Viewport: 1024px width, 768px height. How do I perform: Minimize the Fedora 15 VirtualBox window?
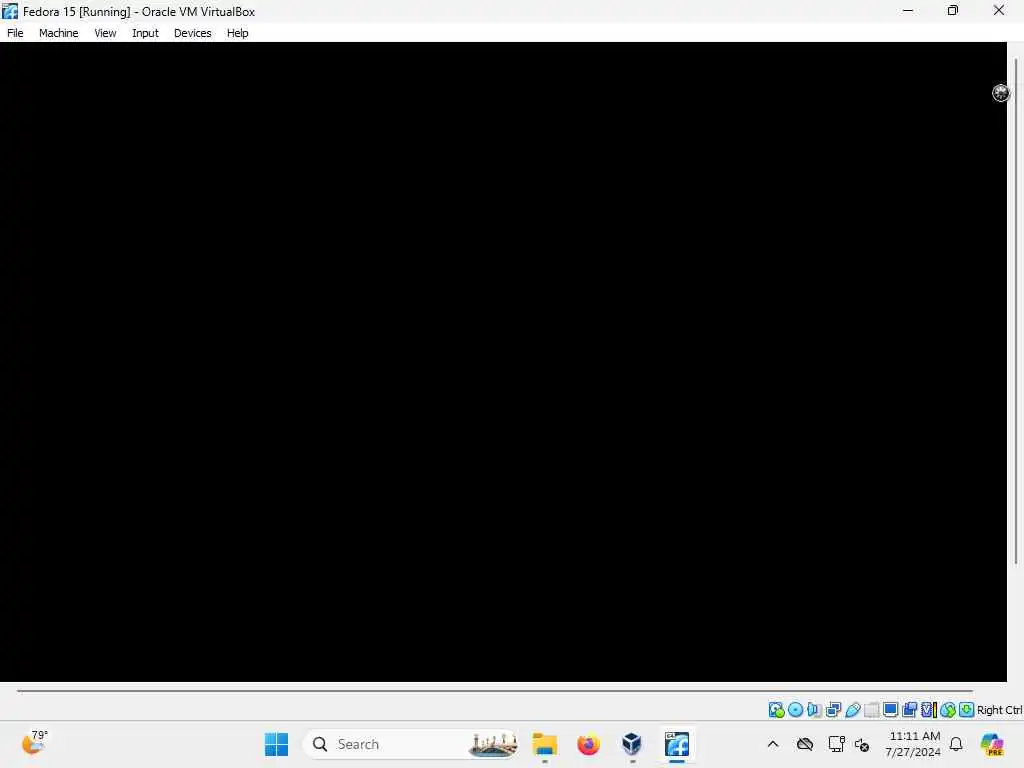click(908, 10)
